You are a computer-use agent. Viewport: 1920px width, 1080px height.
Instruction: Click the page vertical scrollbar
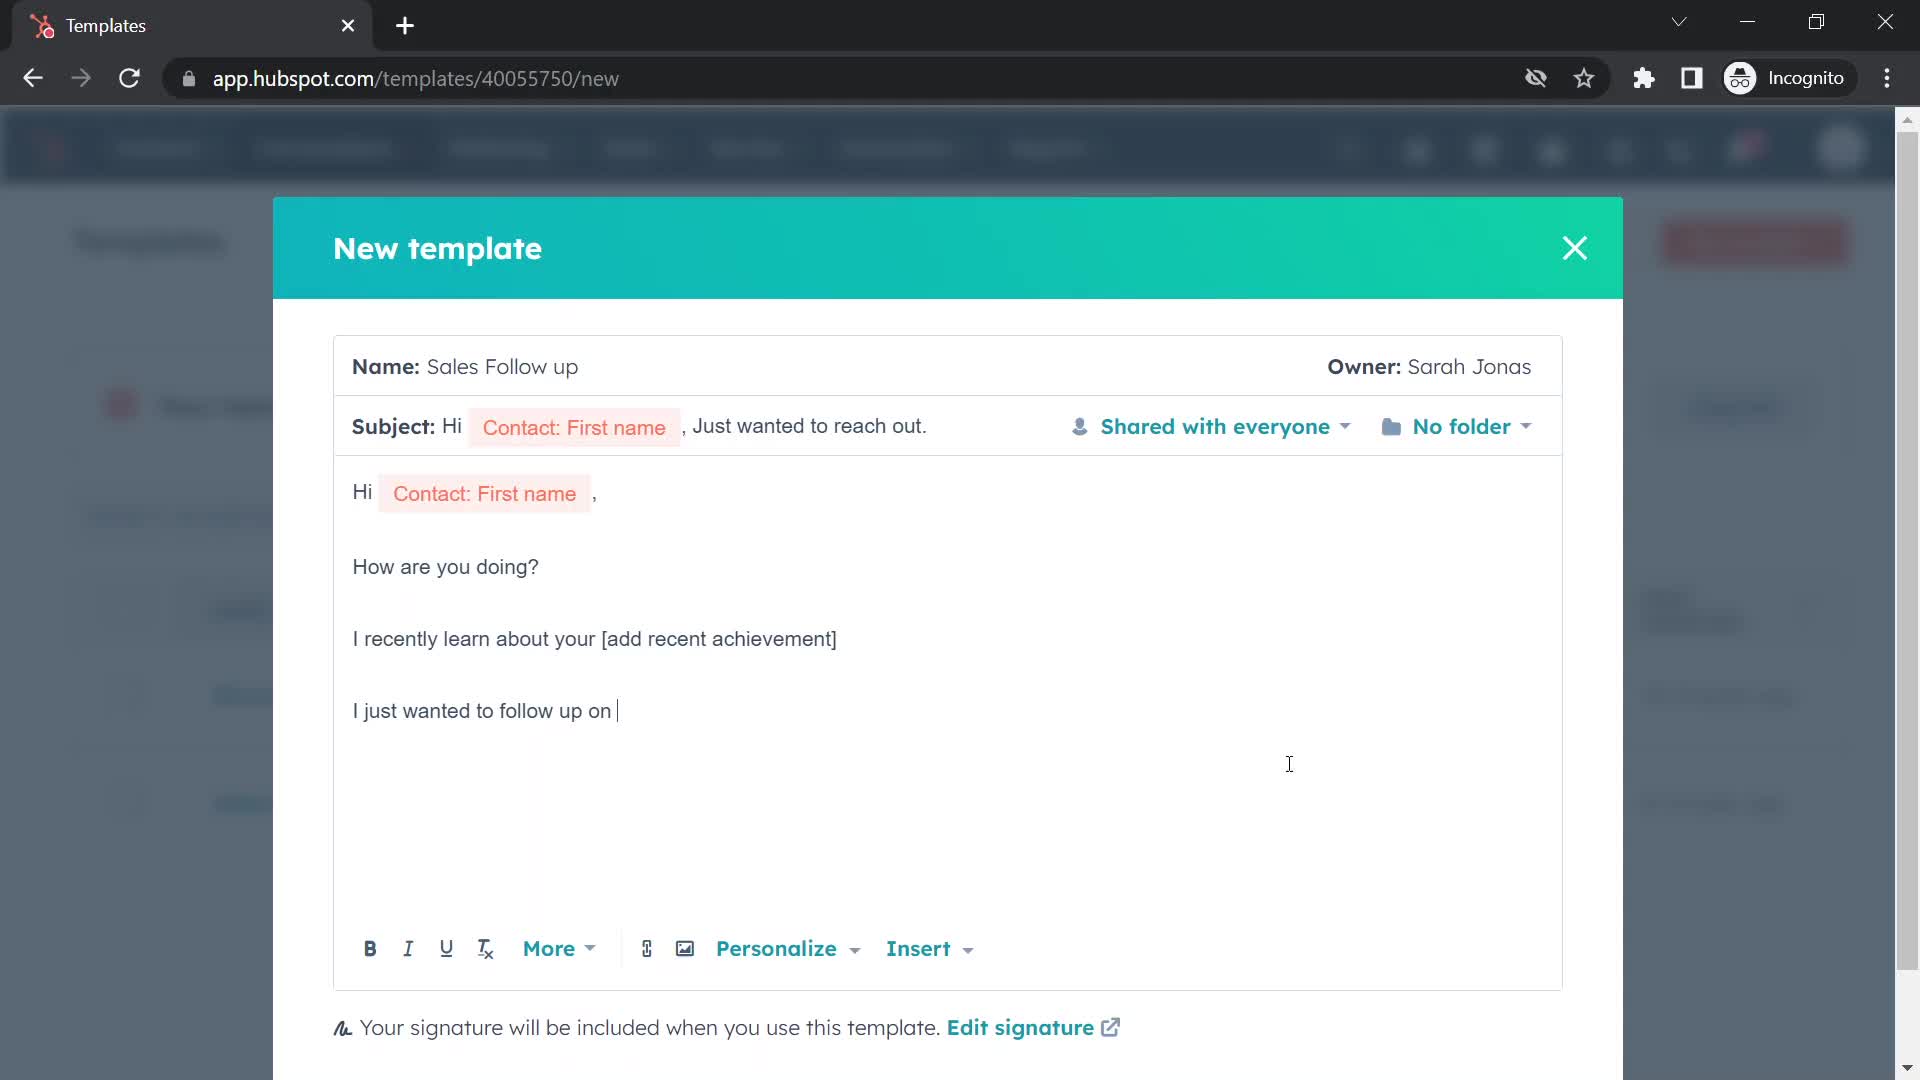(1907, 550)
